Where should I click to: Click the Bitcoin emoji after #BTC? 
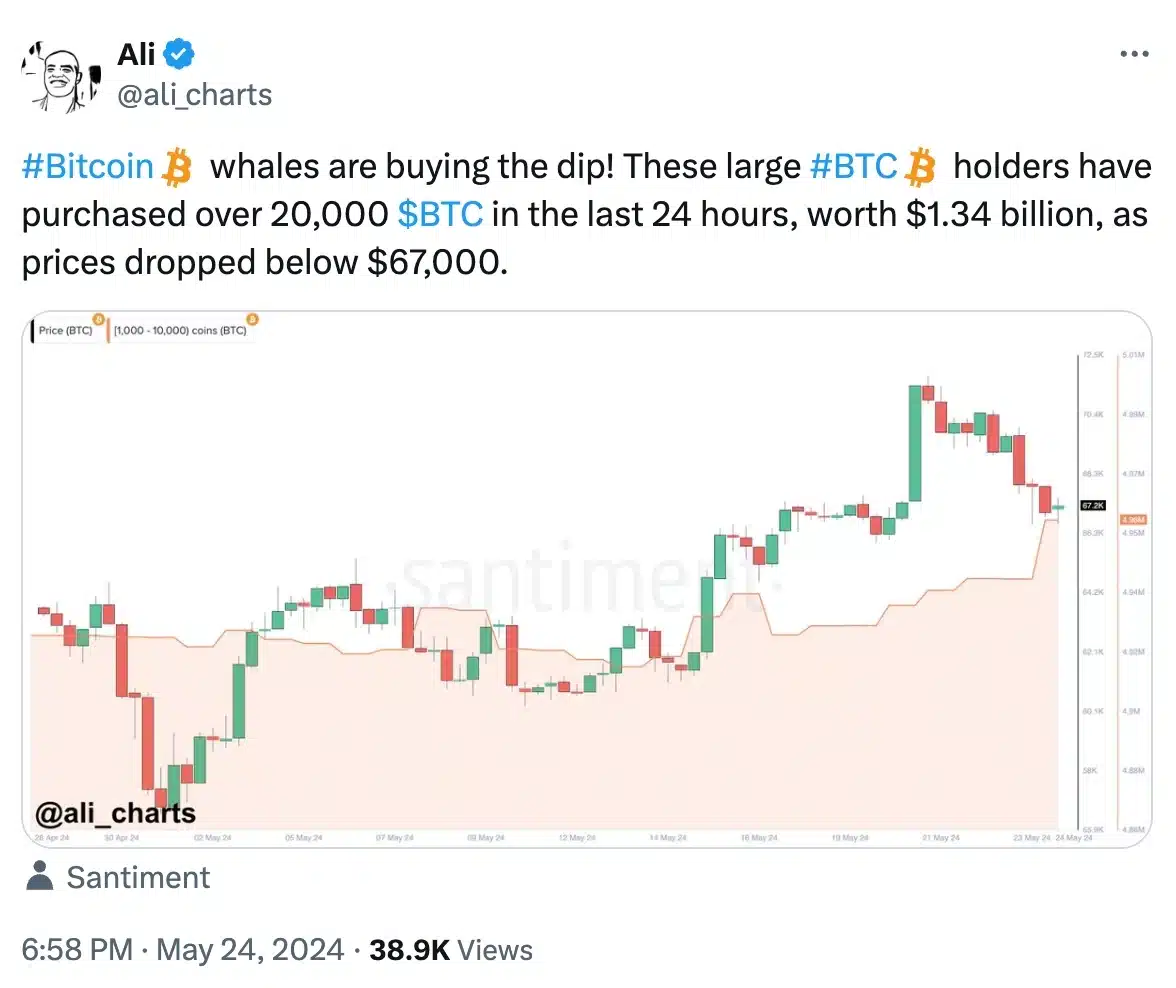[920, 167]
